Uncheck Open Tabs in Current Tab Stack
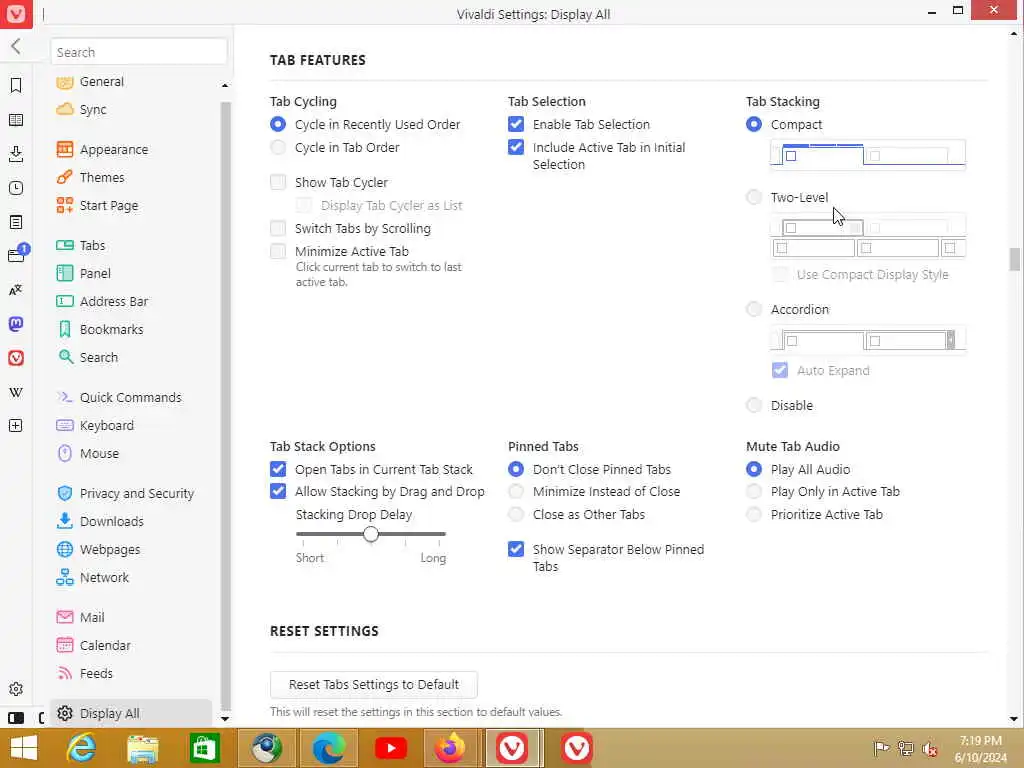This screenshot has height=768, width=1024. coord(278,470)
